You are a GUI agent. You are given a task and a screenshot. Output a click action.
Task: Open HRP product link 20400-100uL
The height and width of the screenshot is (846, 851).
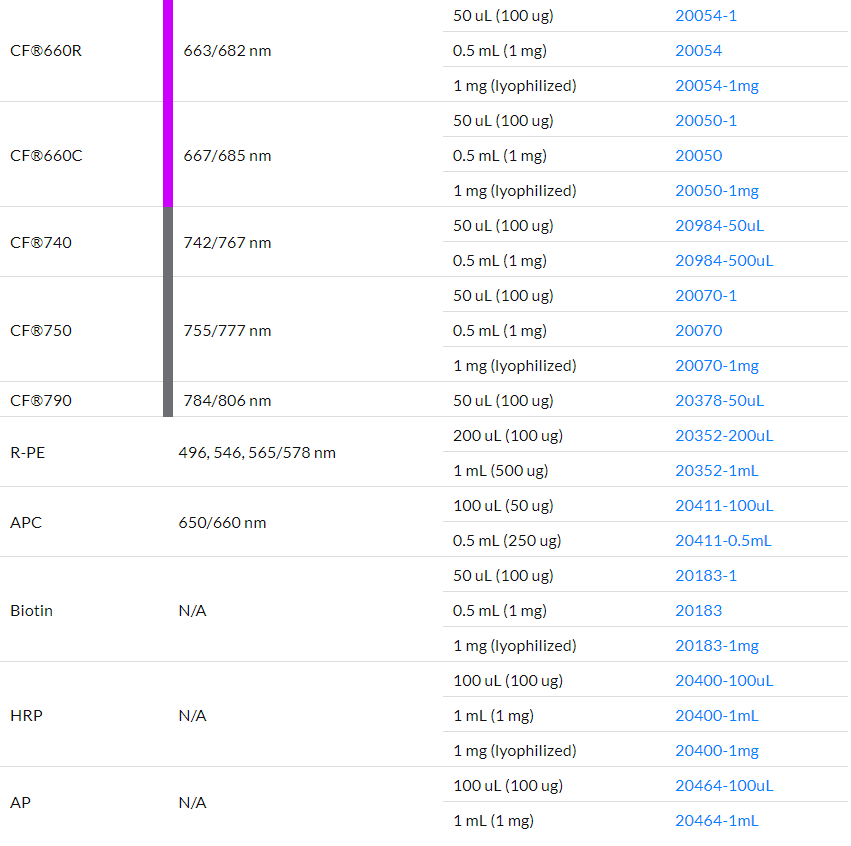pos(723,681)
